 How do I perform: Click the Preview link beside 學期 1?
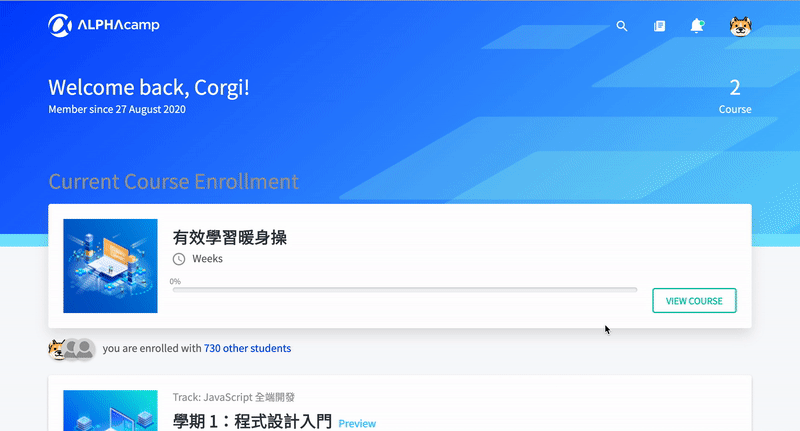357,423
